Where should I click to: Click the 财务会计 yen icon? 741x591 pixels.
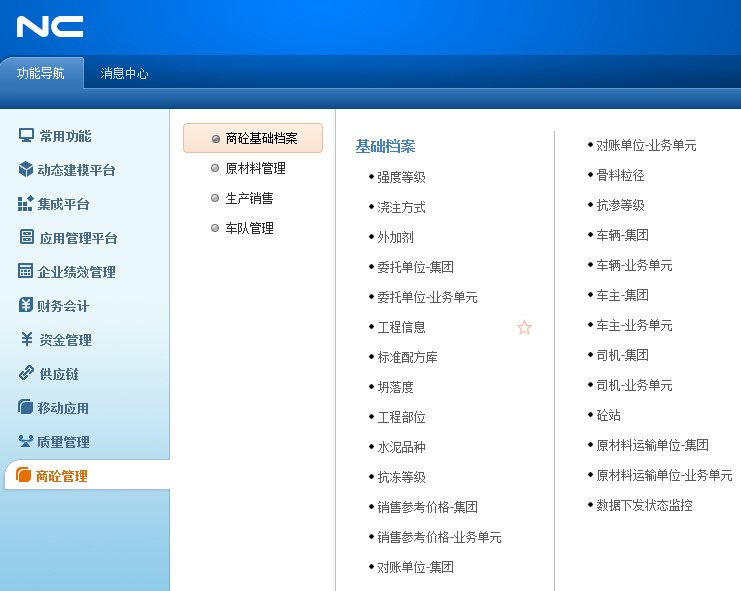[x=26, y=306]
